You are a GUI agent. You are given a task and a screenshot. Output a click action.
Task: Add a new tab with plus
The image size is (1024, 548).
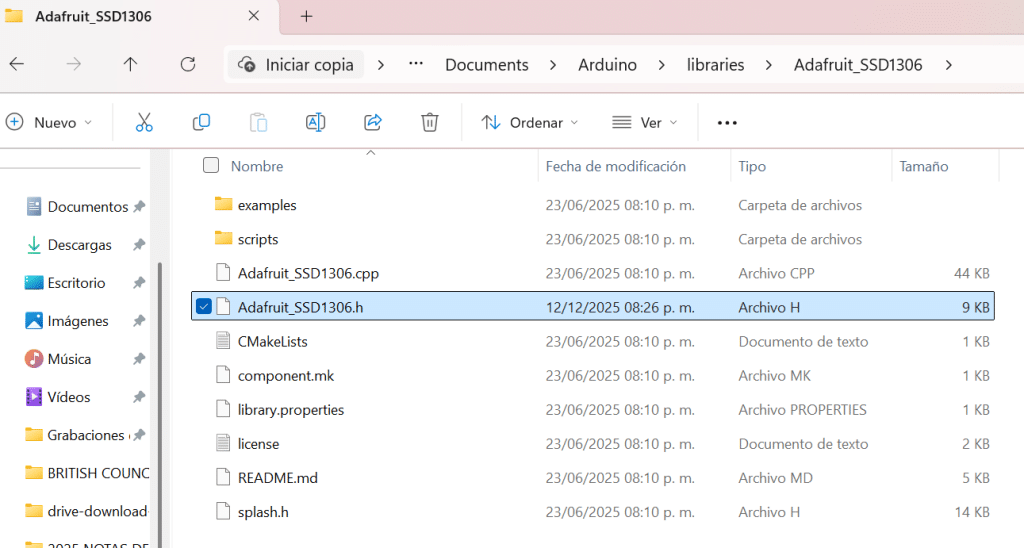click(x=306, y=16)
